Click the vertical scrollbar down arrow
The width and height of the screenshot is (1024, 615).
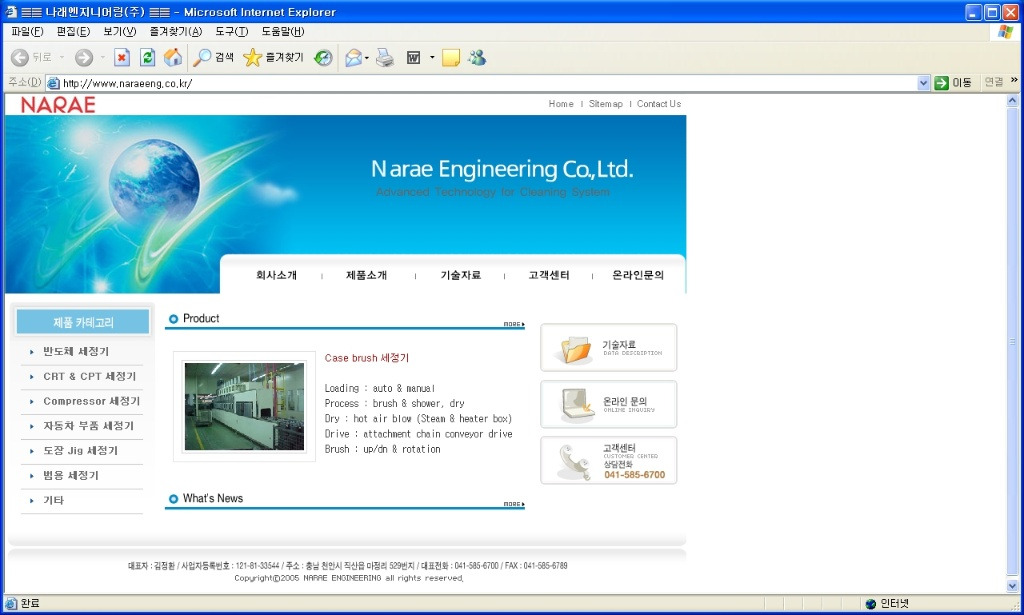(x=1012, y=586)
